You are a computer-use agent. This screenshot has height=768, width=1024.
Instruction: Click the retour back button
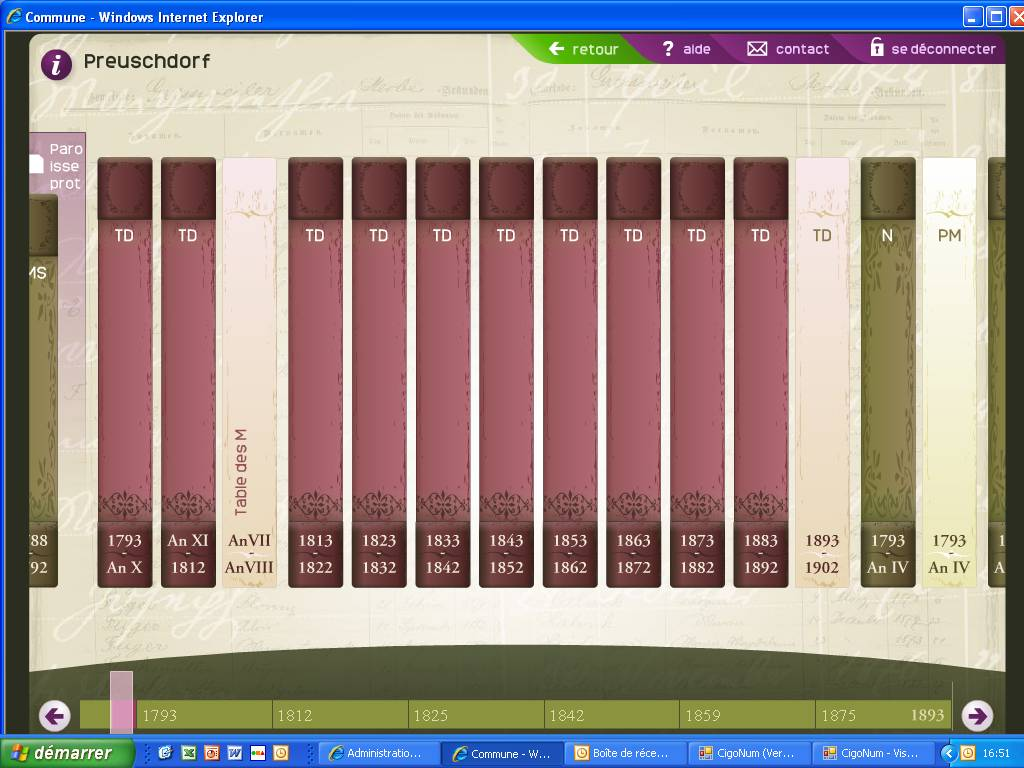click(x=584, y=49)
